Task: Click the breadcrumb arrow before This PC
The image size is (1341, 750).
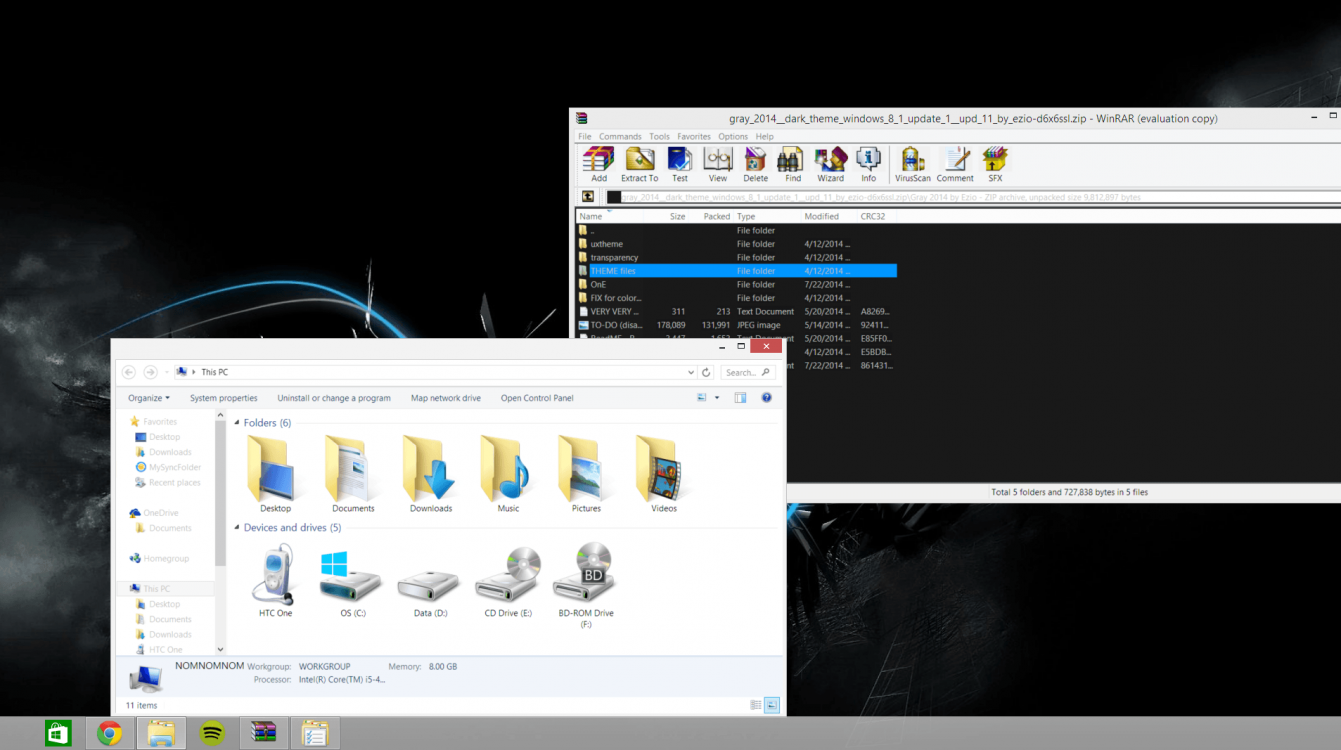Action: [x=195, y=372]
